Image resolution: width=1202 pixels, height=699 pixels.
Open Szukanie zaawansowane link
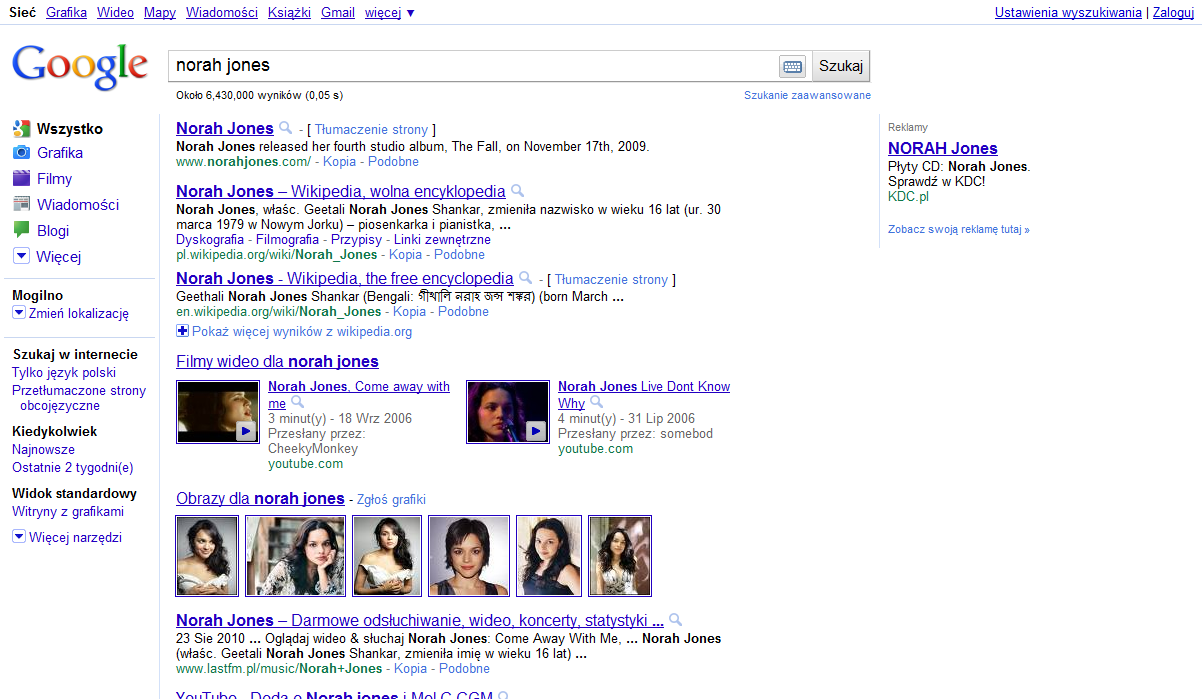pos(807,95)
